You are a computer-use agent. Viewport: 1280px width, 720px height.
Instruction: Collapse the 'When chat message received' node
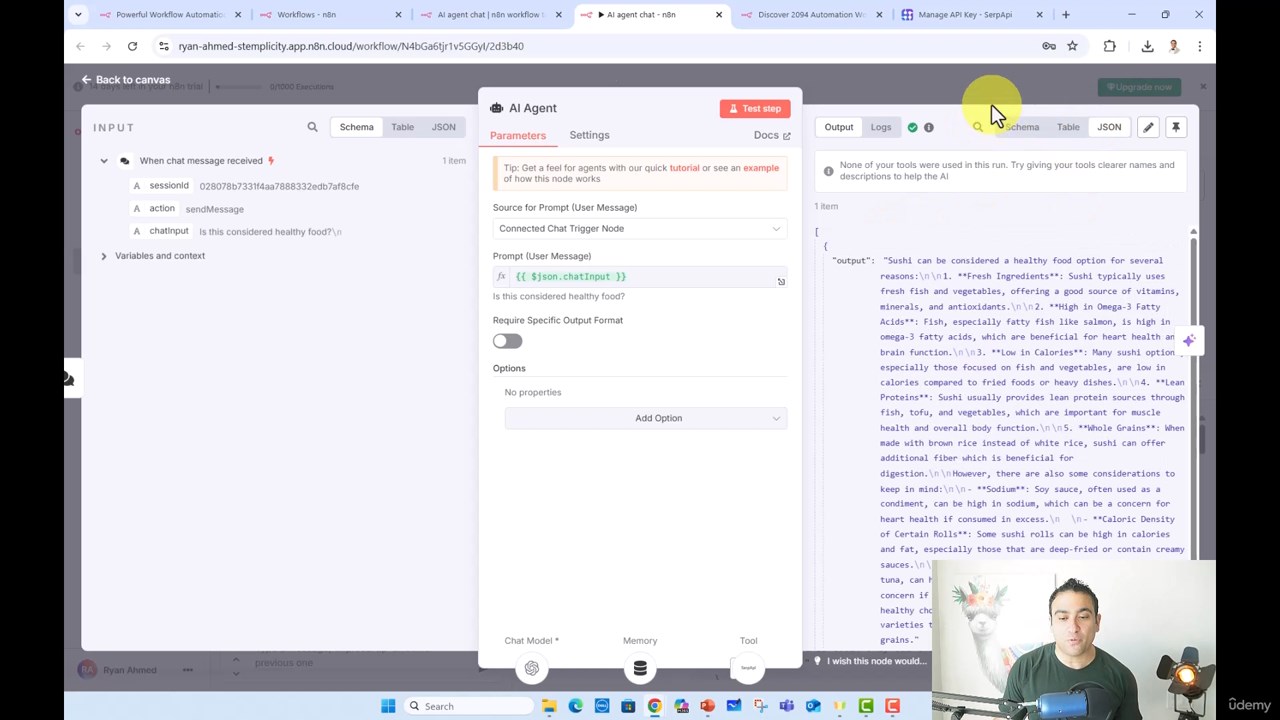[x=104, y=161]
